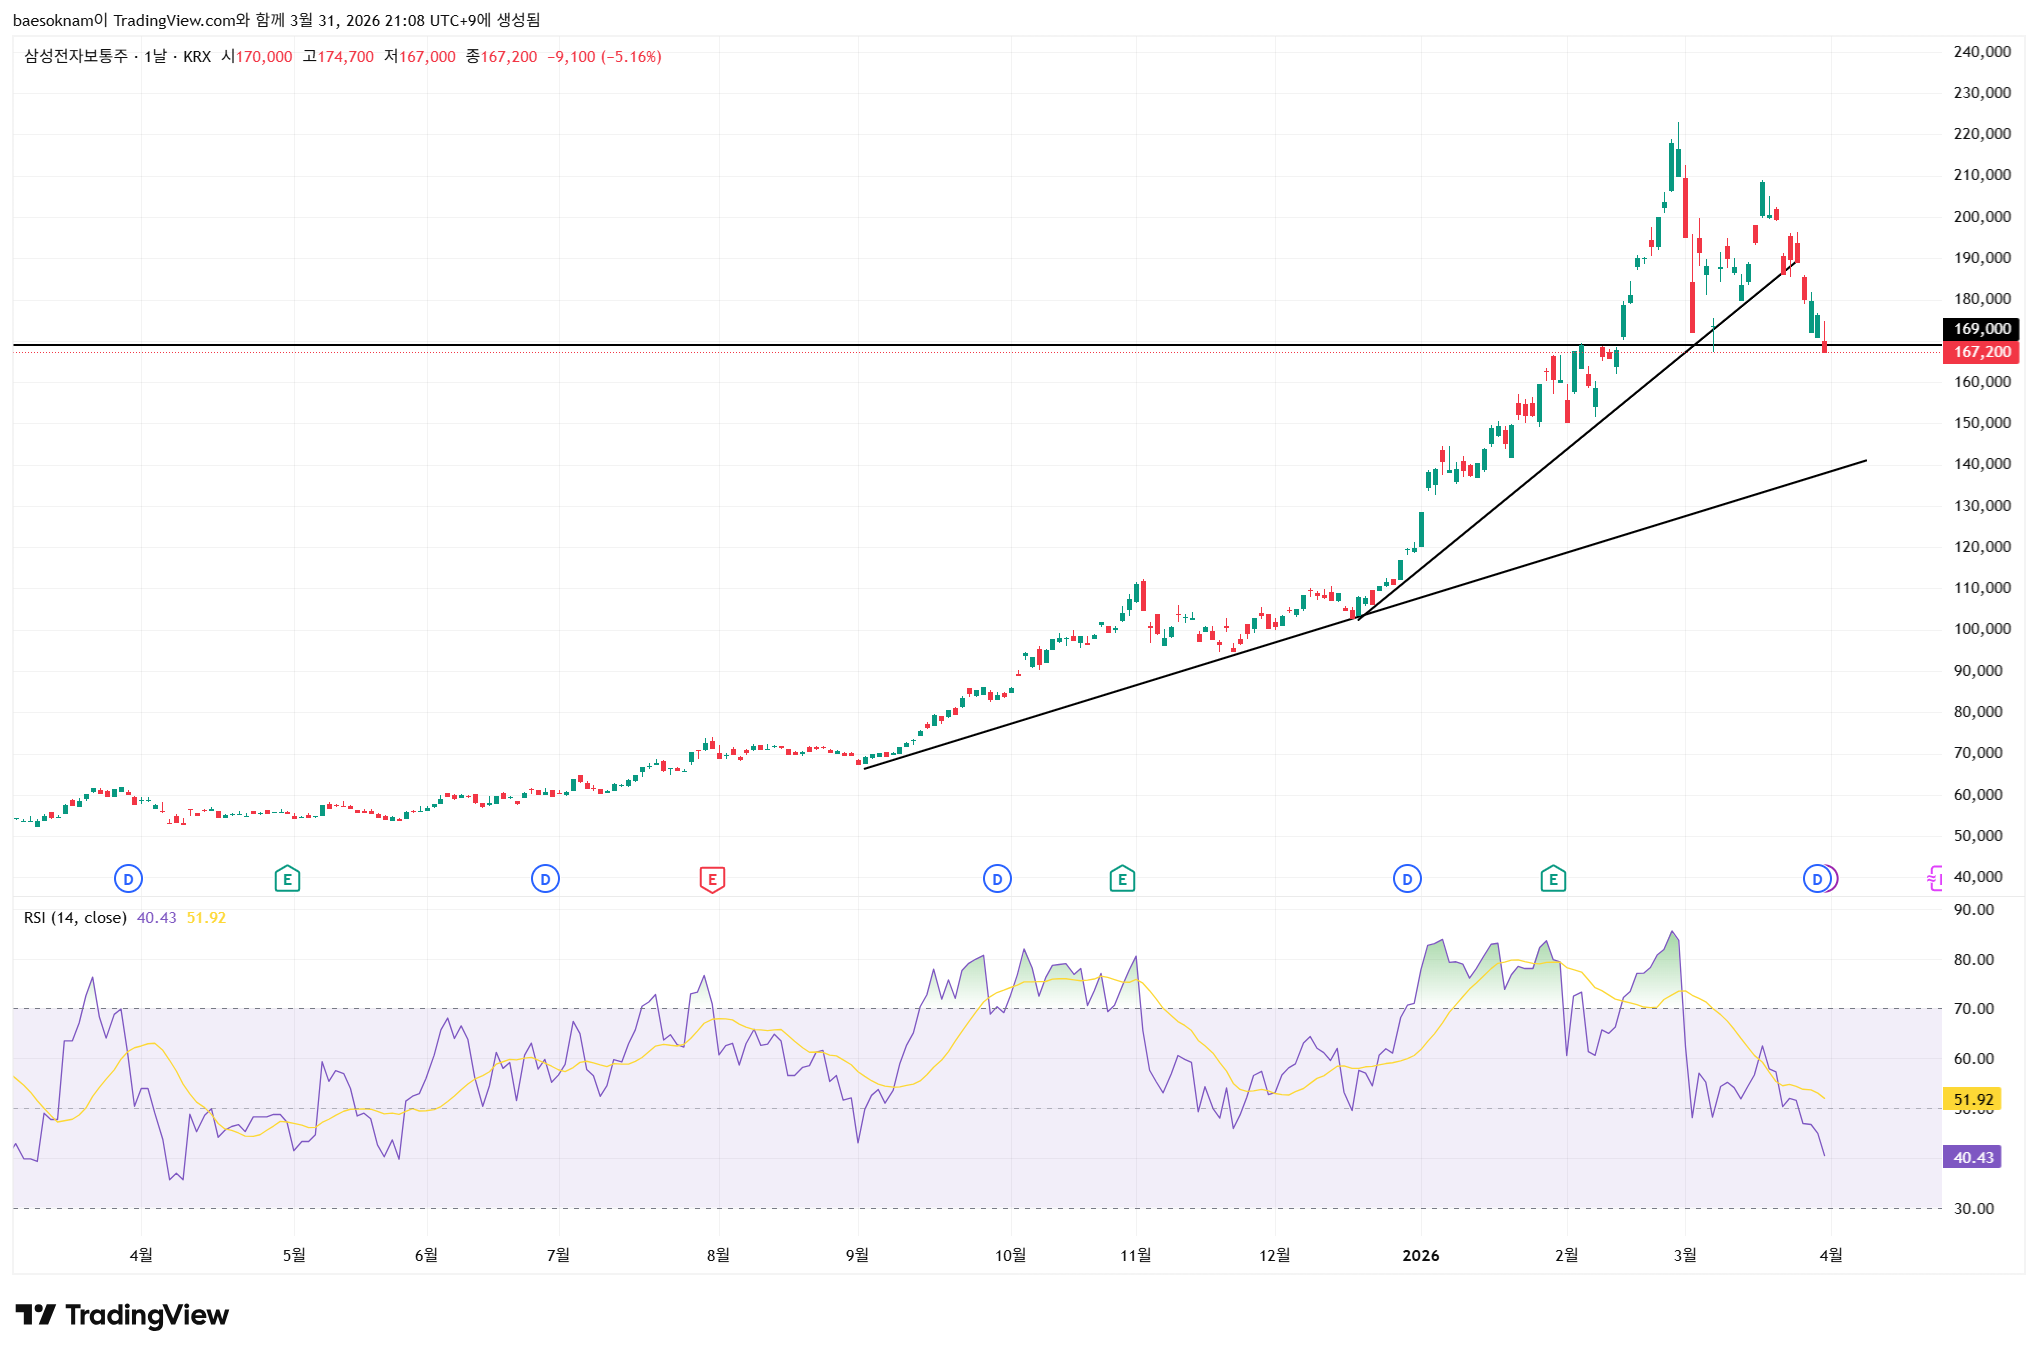Click the 8월 time axis label
The image size is (2038, 1355).
point(718,1255)
